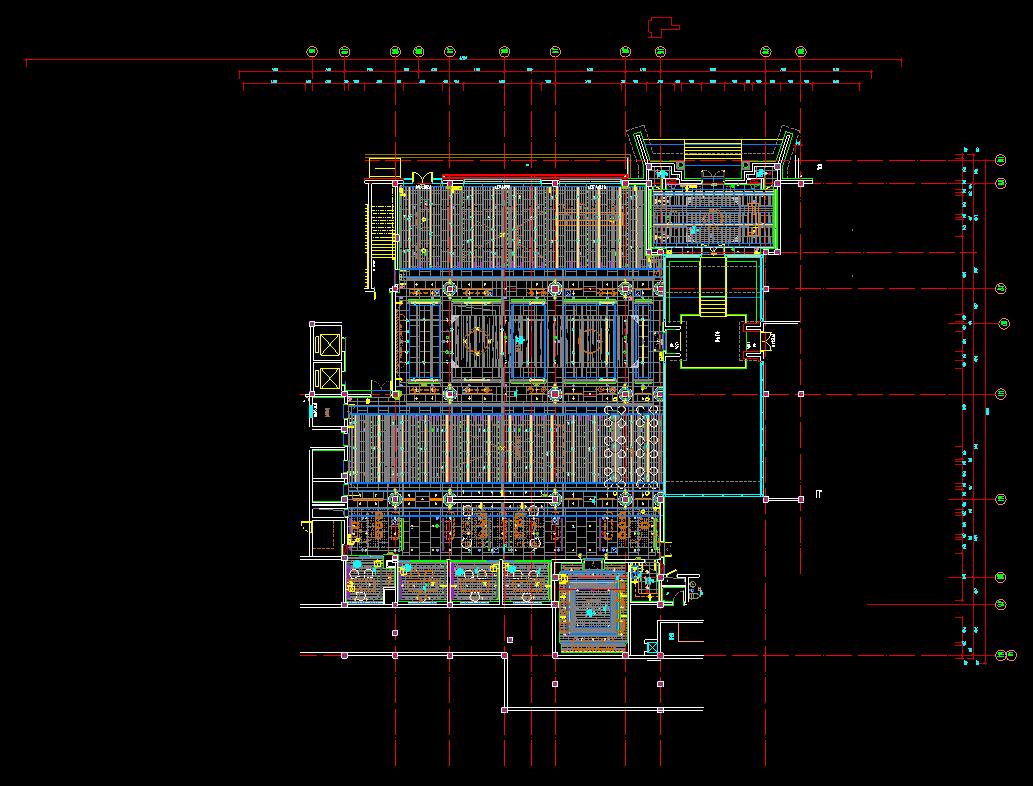Image resolution: width=1033 pixels, height=786 pixels.
Task: Click the topmost grid bubble on the right-hand axis column
Action: click(1001, 160)
